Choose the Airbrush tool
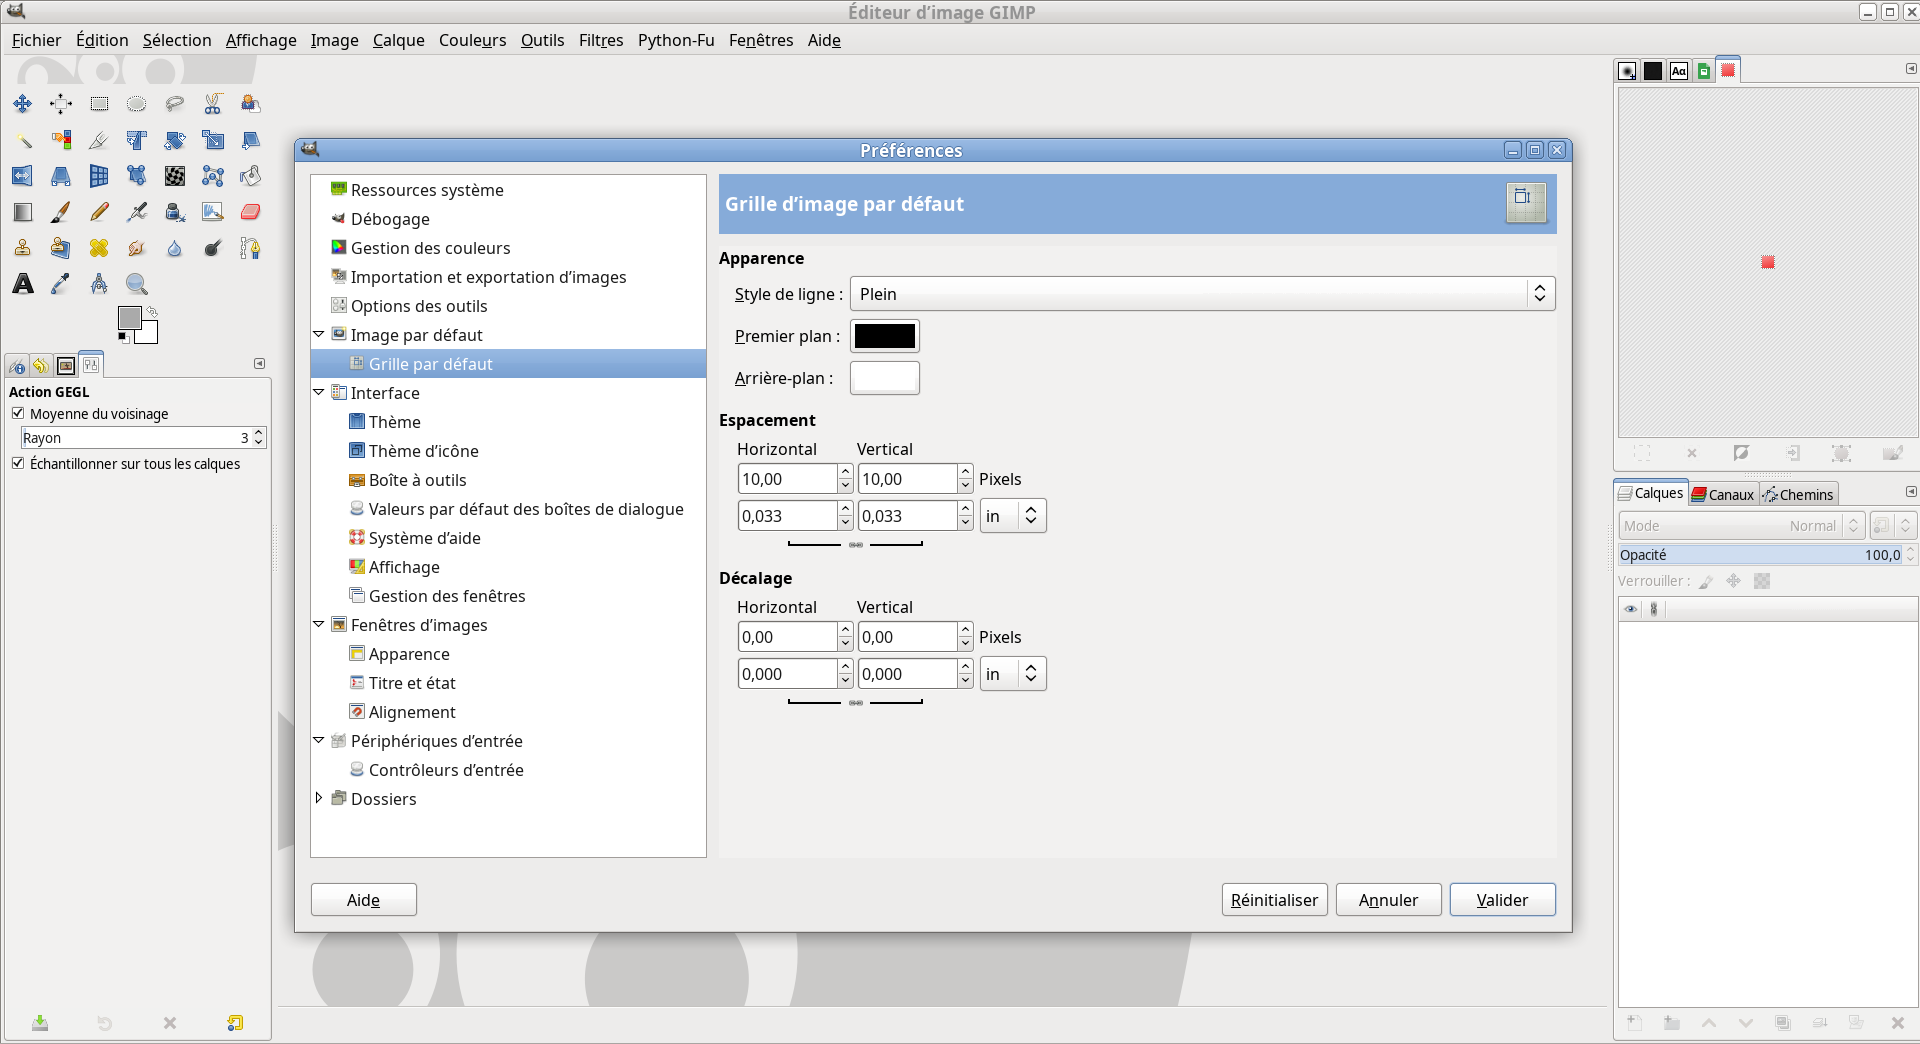Image resolution: width=1920 pixels, height=1044 pixels. coord(137,212)
